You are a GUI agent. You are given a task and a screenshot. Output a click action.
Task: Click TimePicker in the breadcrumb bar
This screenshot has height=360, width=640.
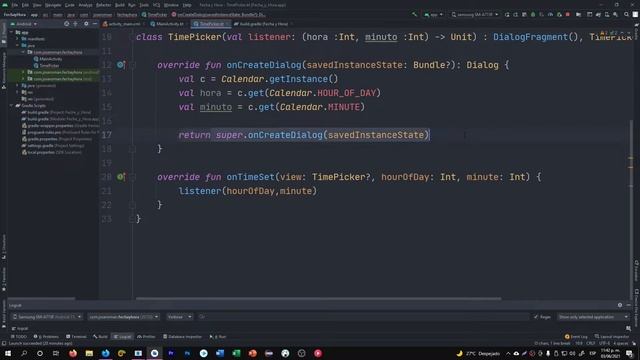click(x=155, y=15)
